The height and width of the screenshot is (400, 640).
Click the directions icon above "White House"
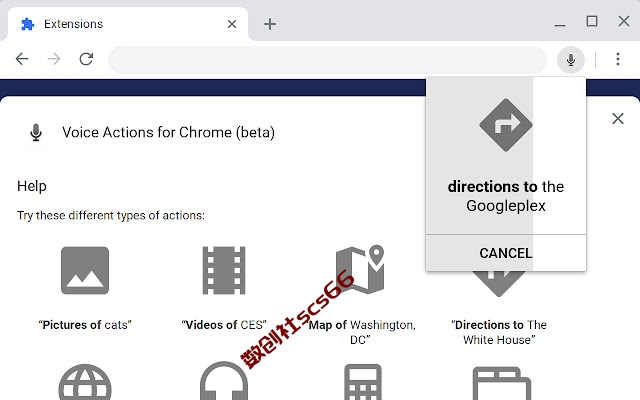(498, 284)
